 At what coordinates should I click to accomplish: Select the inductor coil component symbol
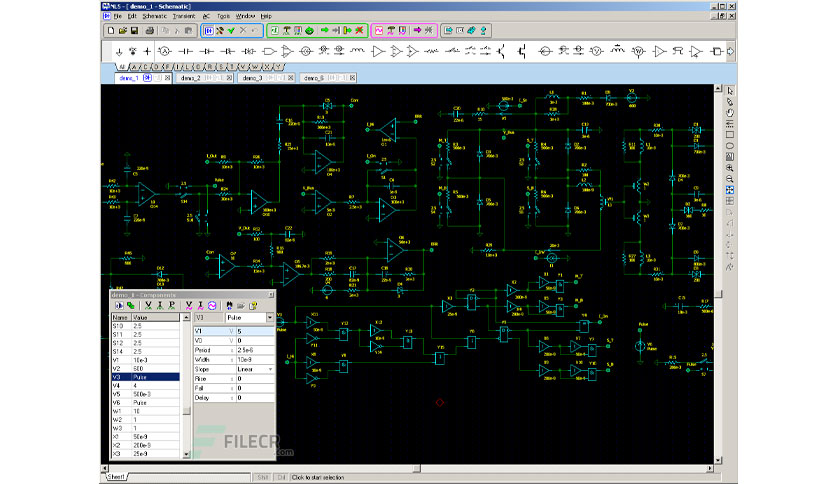[357, 51]
